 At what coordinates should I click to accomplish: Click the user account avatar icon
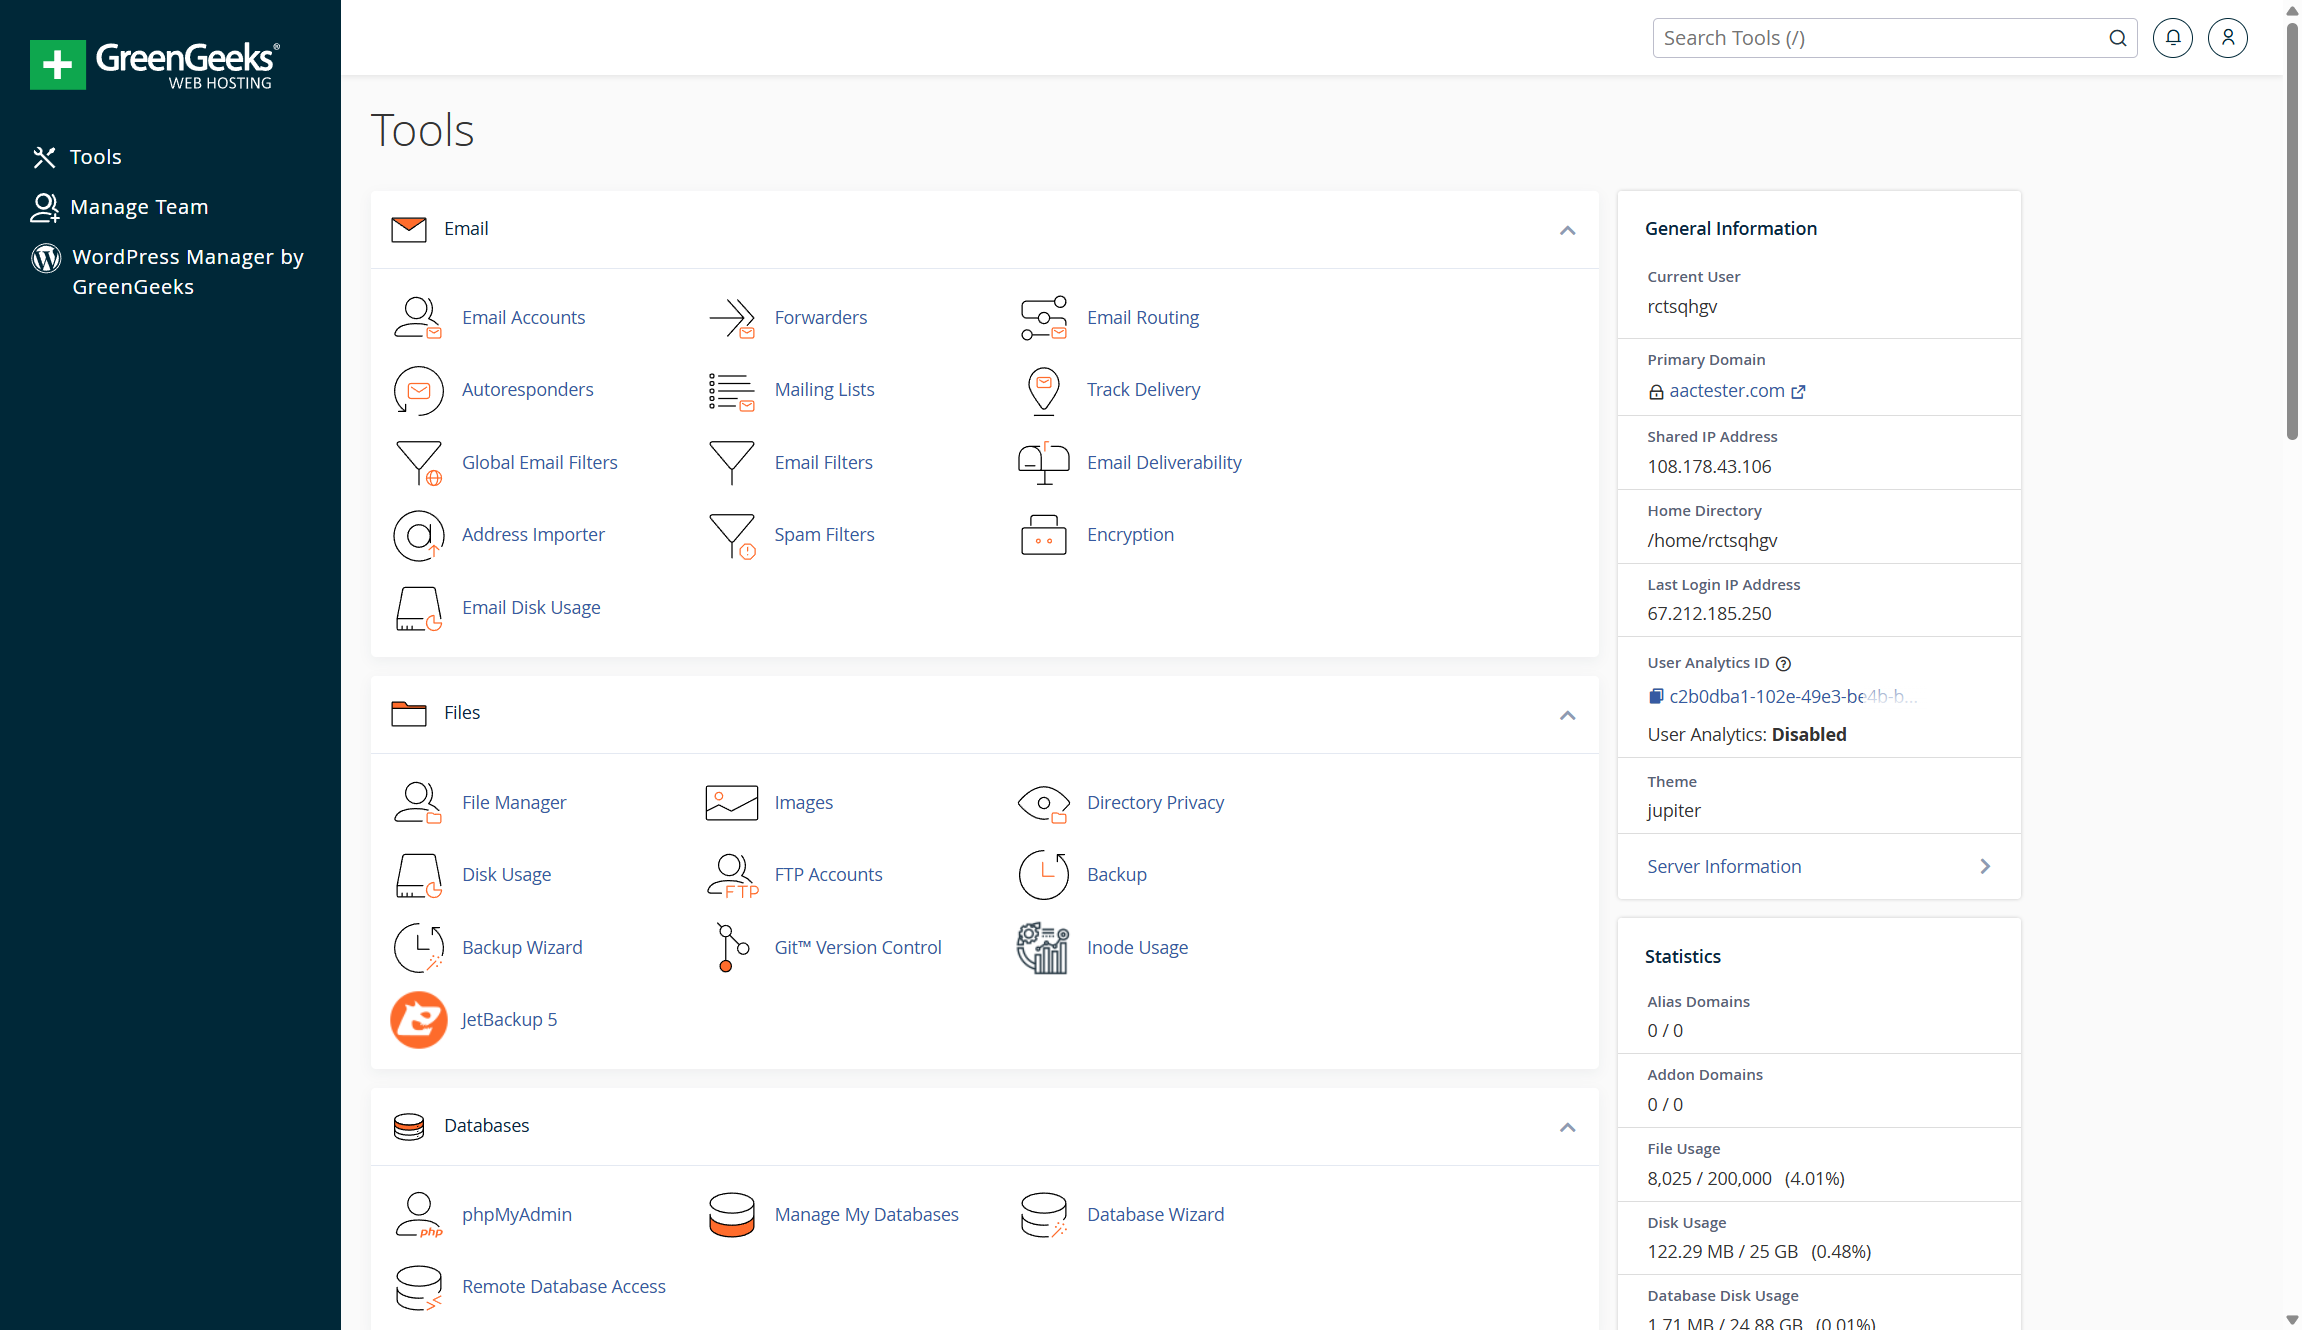pos(2227,38)
